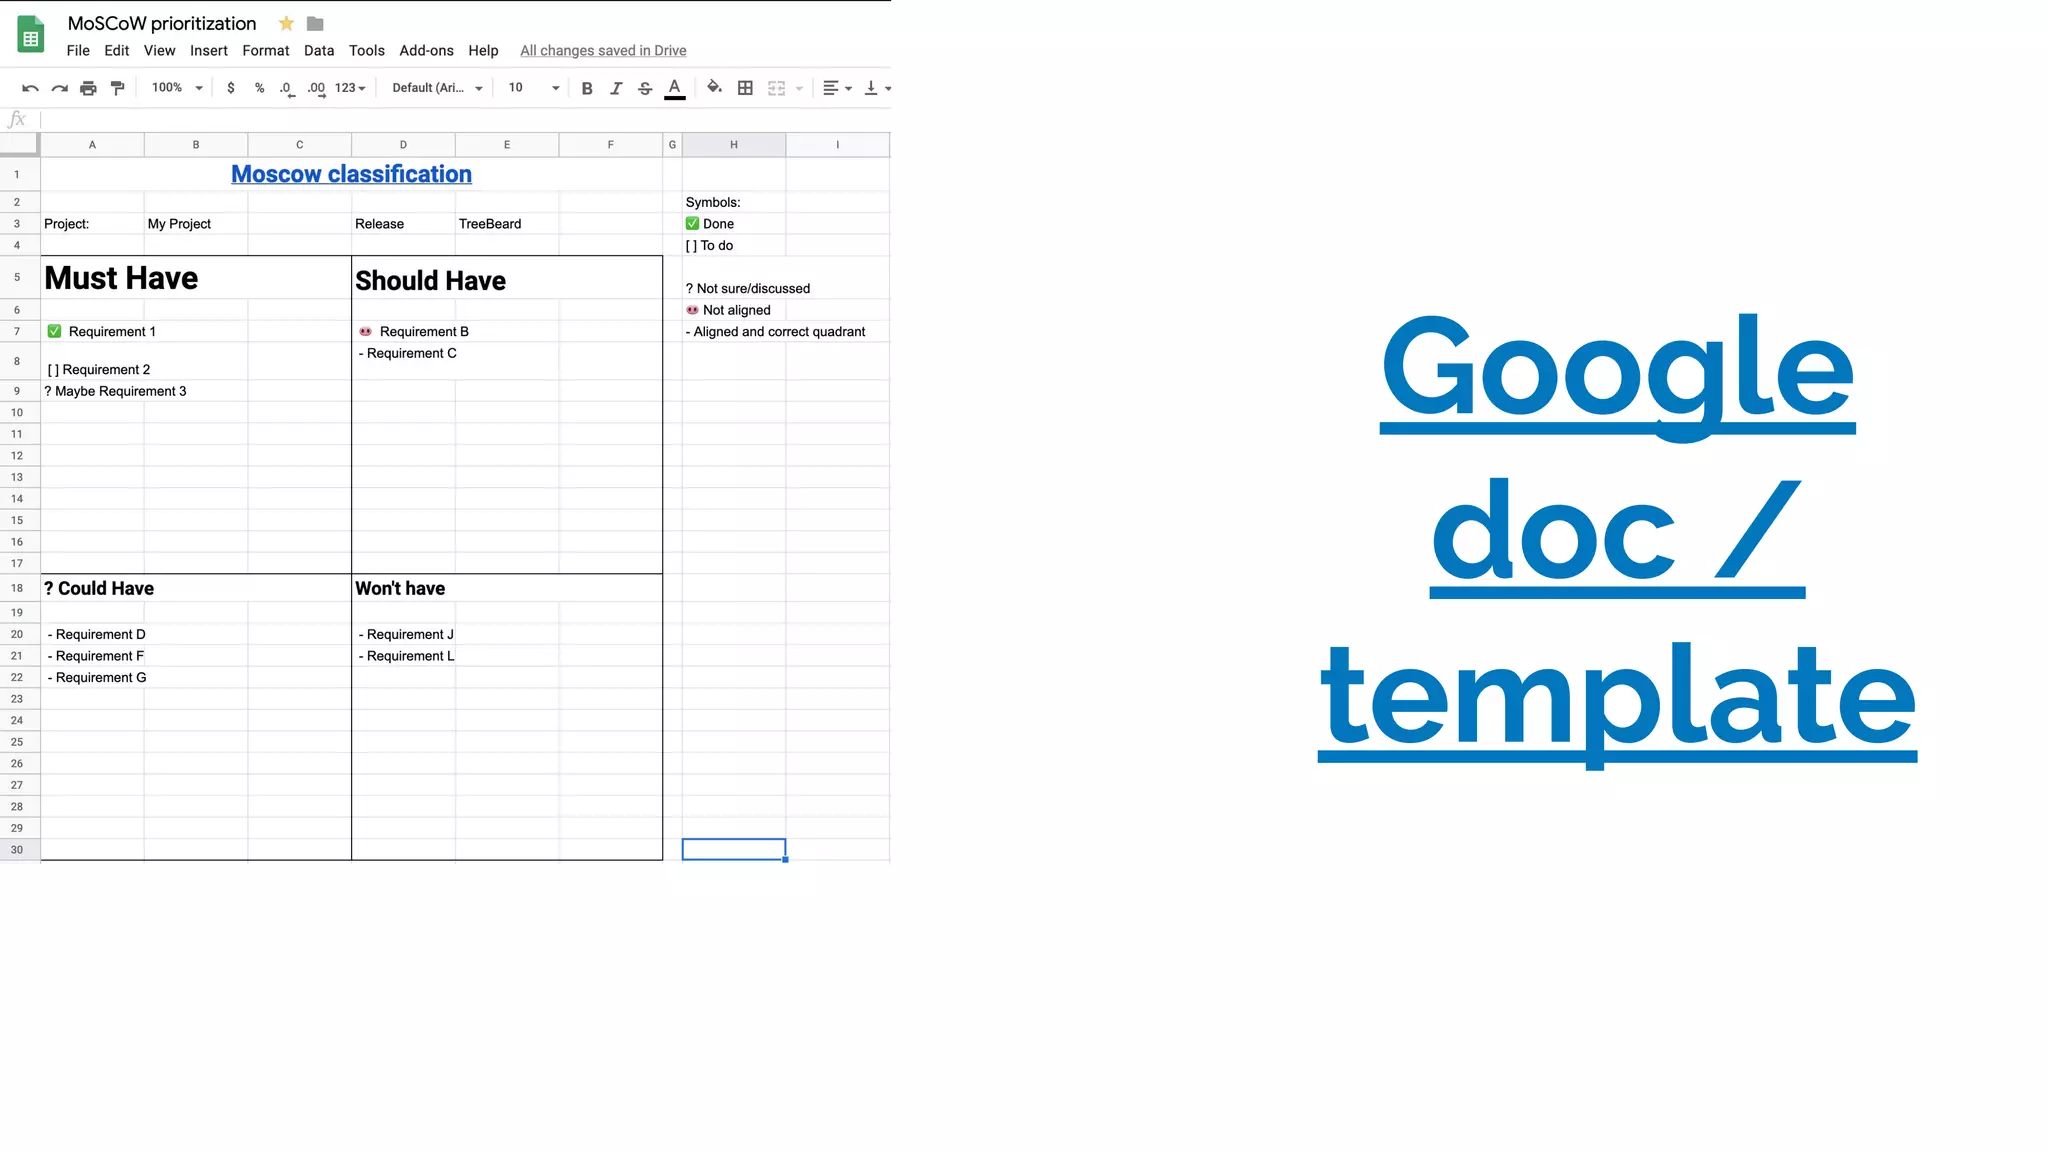The width and height of the screenshot is (2048, 1152).
Task: Click the move-to-folder icon beside the title
Action: tap(315, 23)
